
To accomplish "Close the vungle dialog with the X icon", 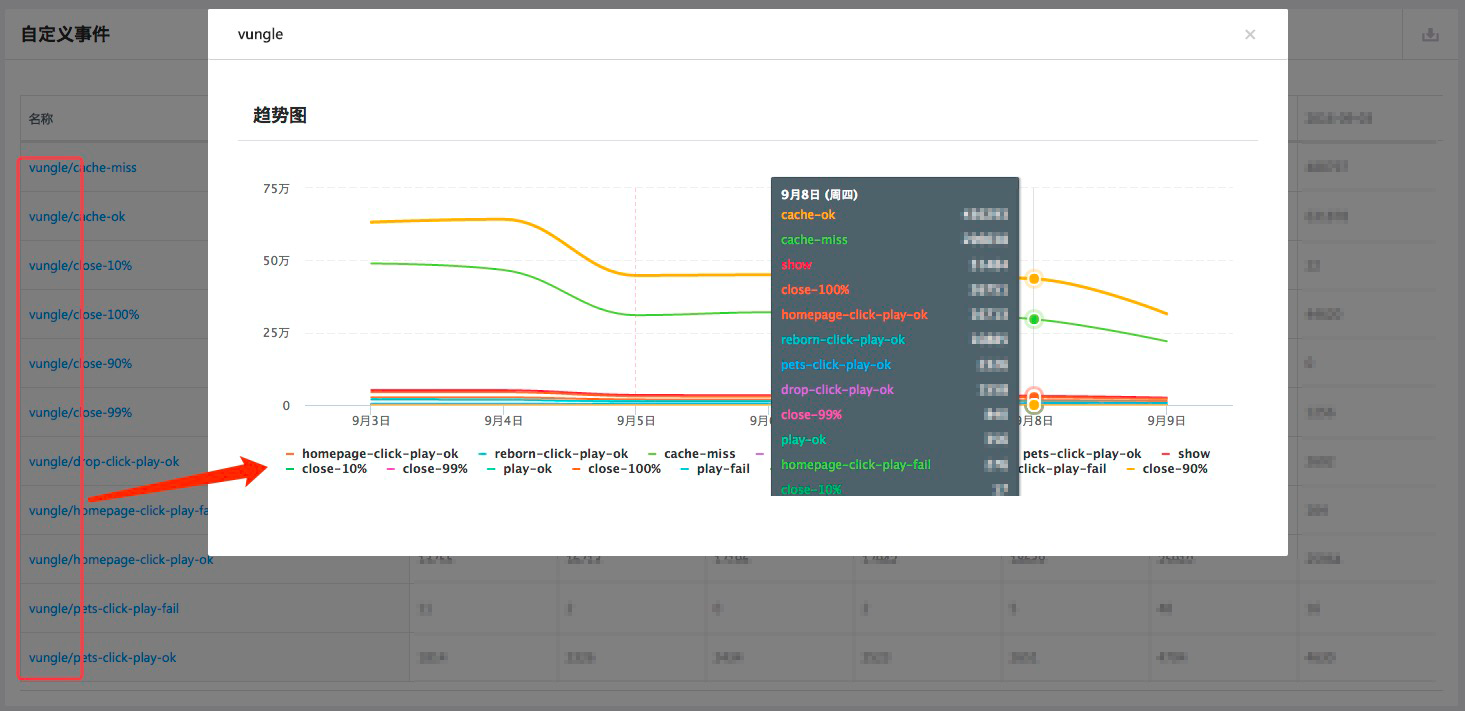I will point(1250,35).
